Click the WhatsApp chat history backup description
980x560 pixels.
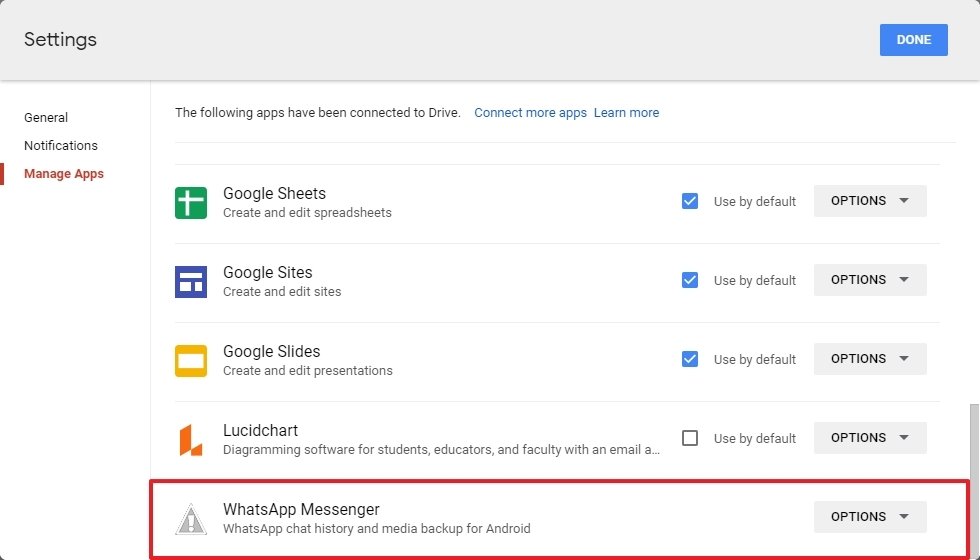pos(377,529)
